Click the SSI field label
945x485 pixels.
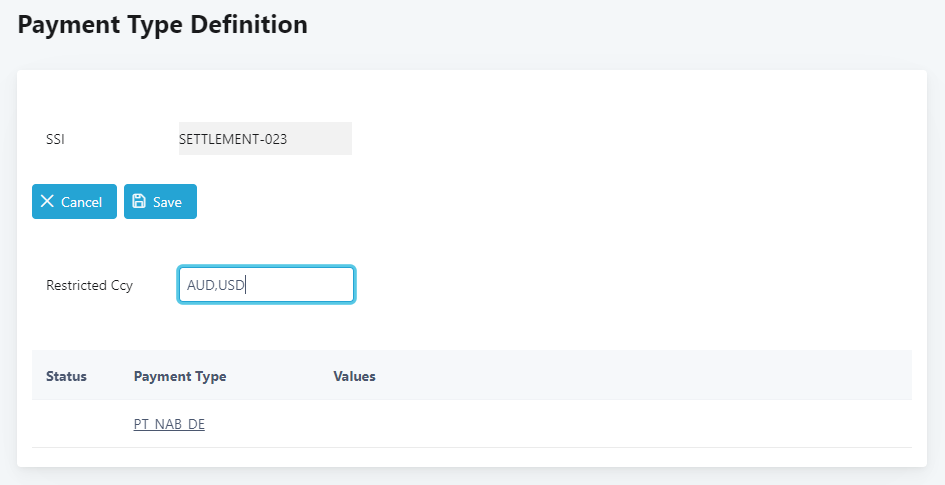(55, 139)
